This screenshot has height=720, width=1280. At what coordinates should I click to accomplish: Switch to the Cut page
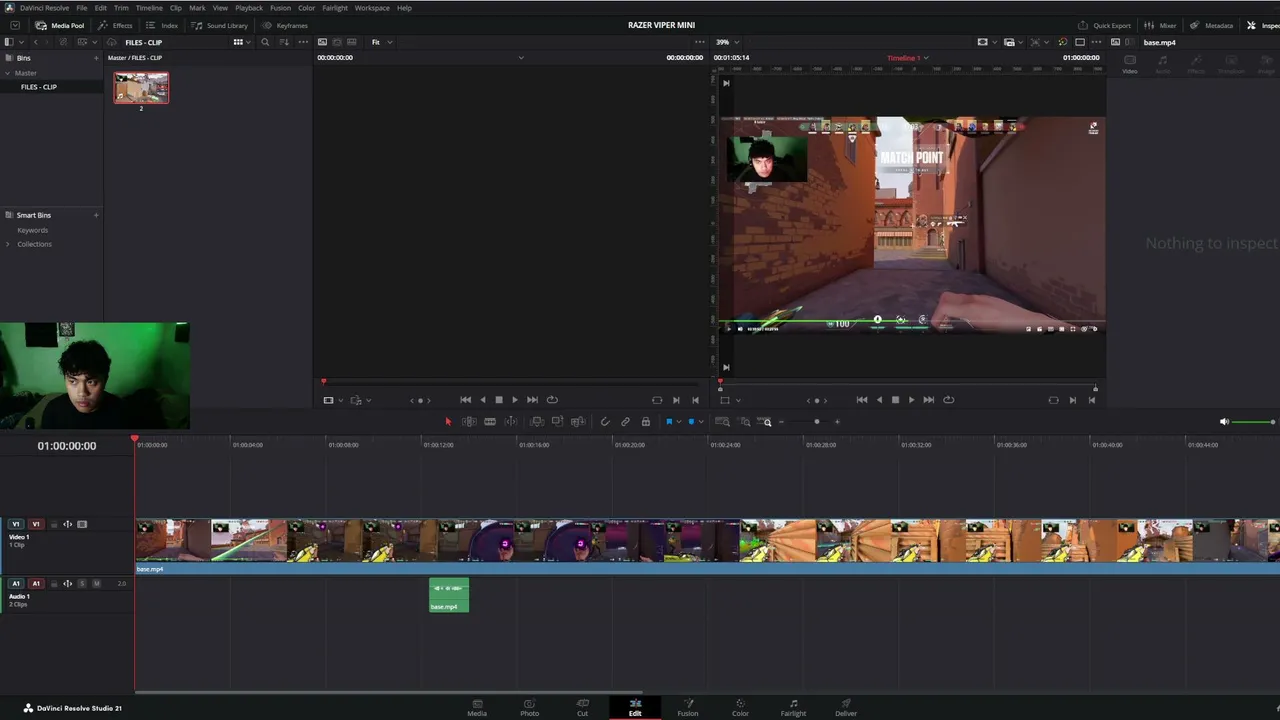(x=582, y=707)
